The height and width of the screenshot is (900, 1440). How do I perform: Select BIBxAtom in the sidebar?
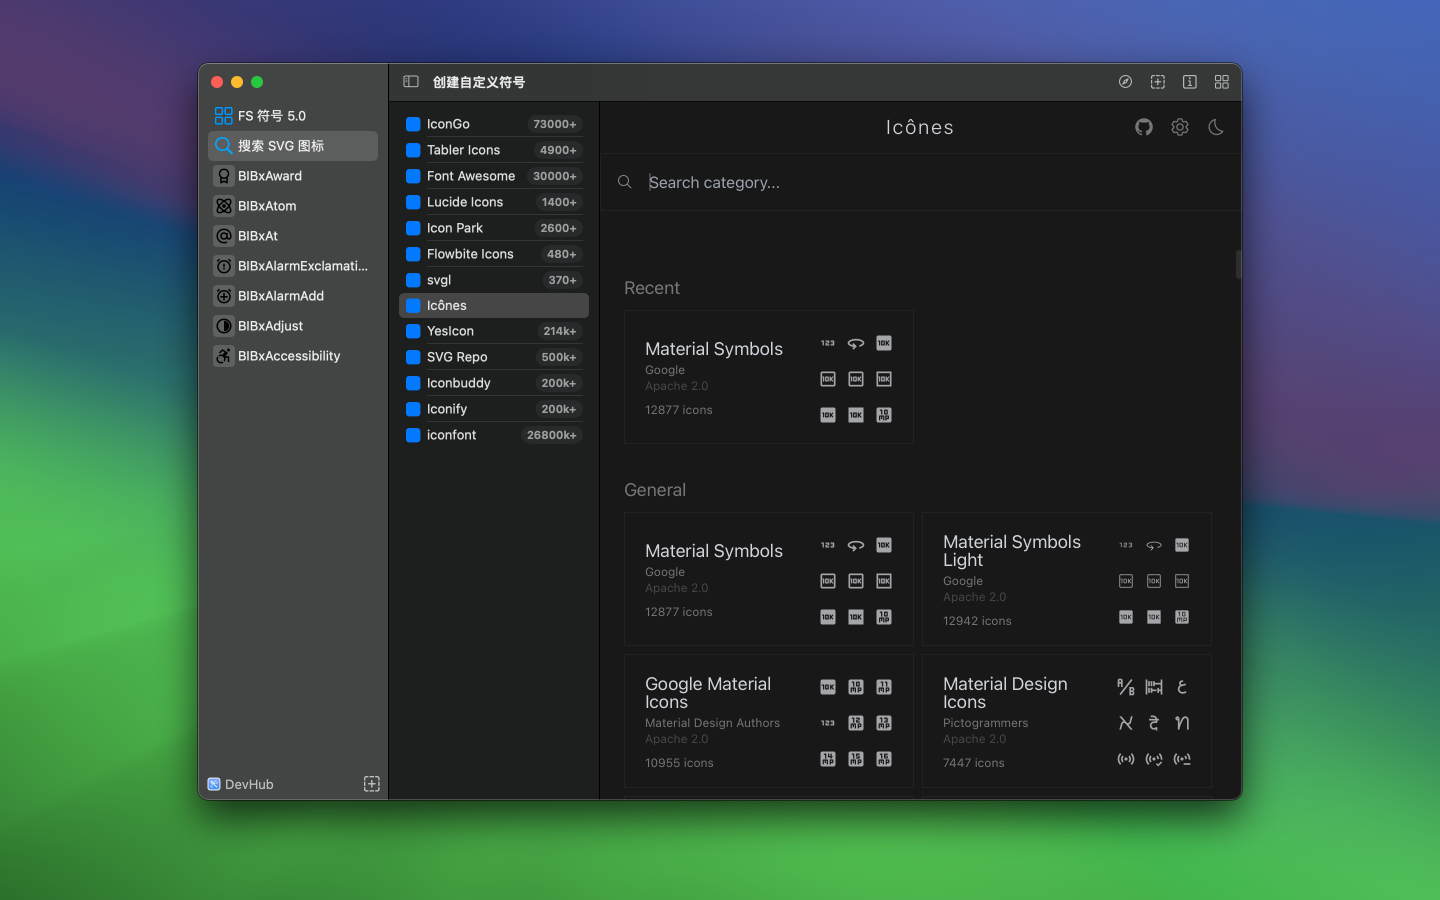[293, 206]
